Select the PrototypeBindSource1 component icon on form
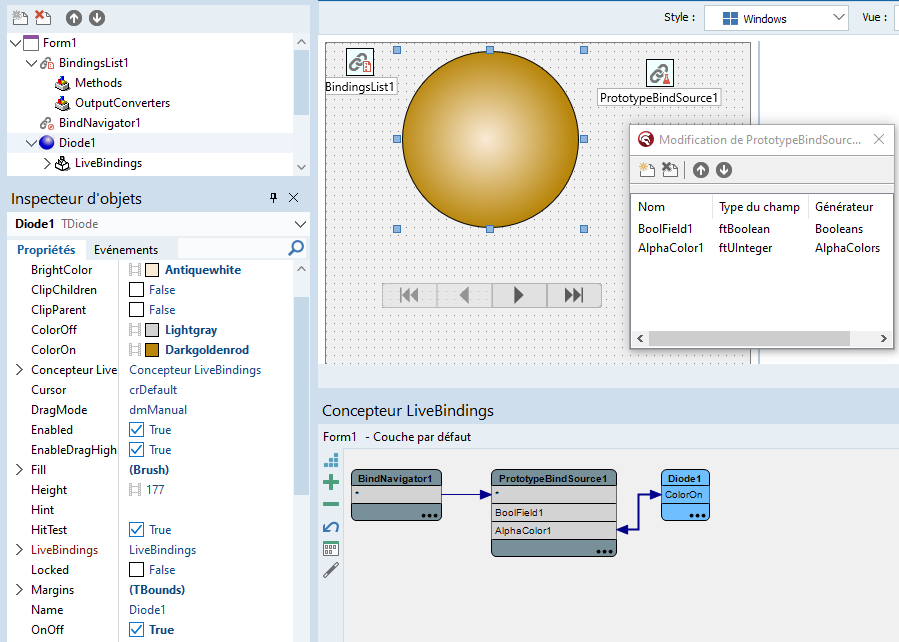899x642 pixels. click(x=659, y=73)
